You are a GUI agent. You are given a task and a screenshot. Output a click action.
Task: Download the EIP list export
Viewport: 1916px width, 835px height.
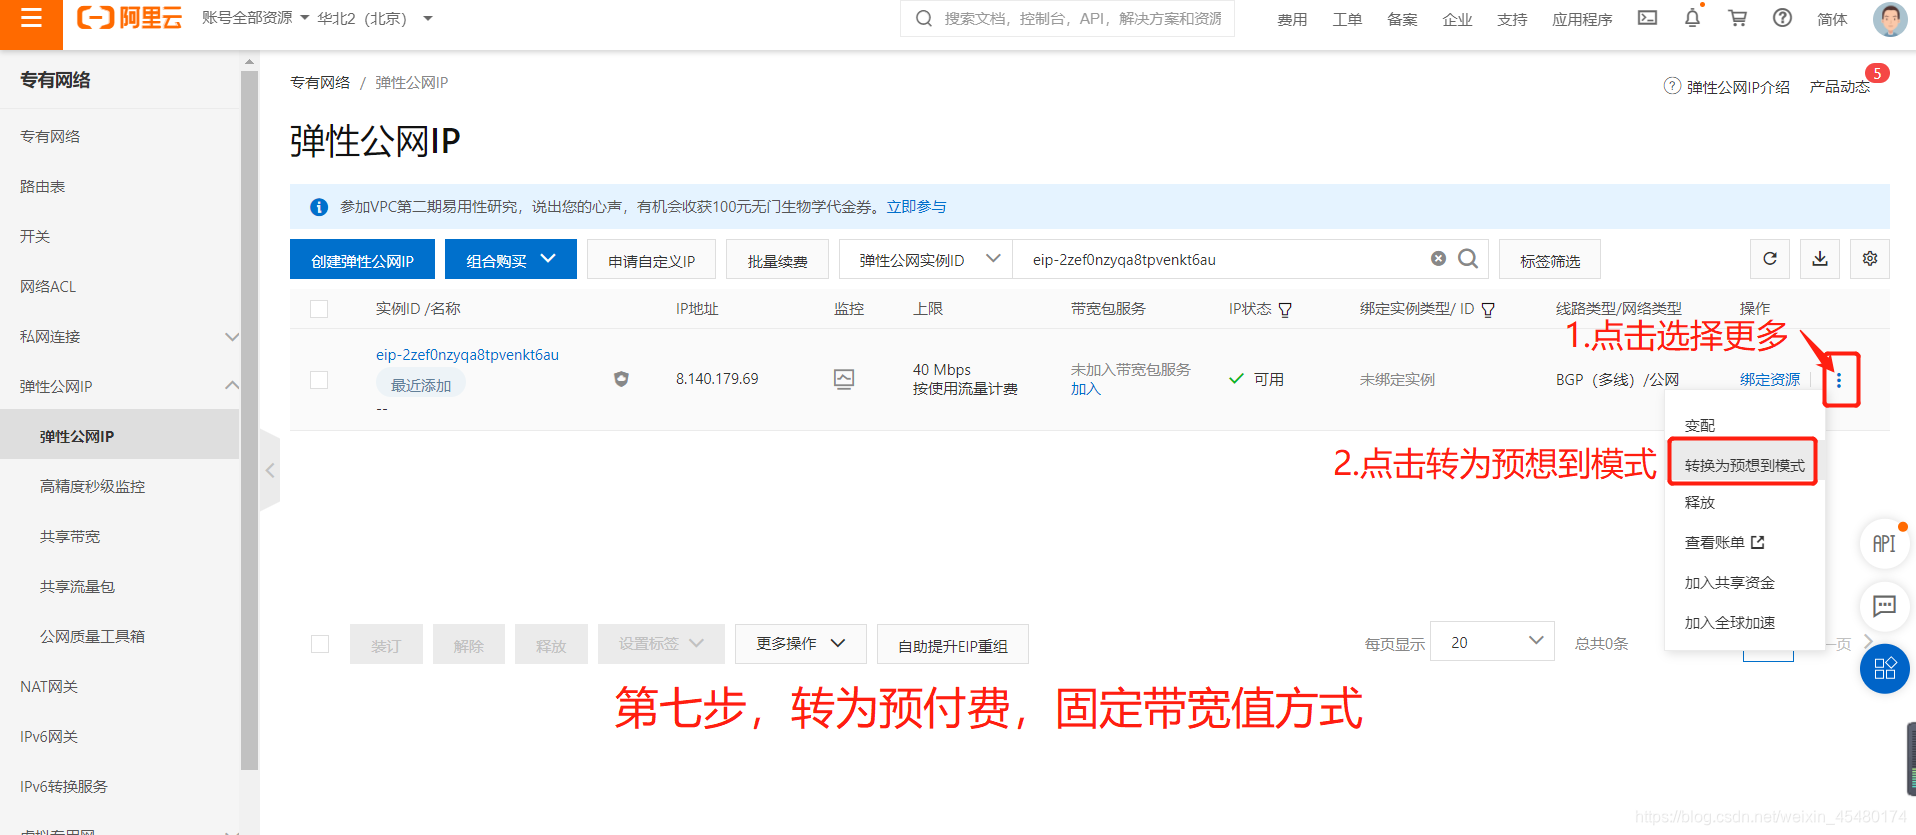coord(1820,259)
